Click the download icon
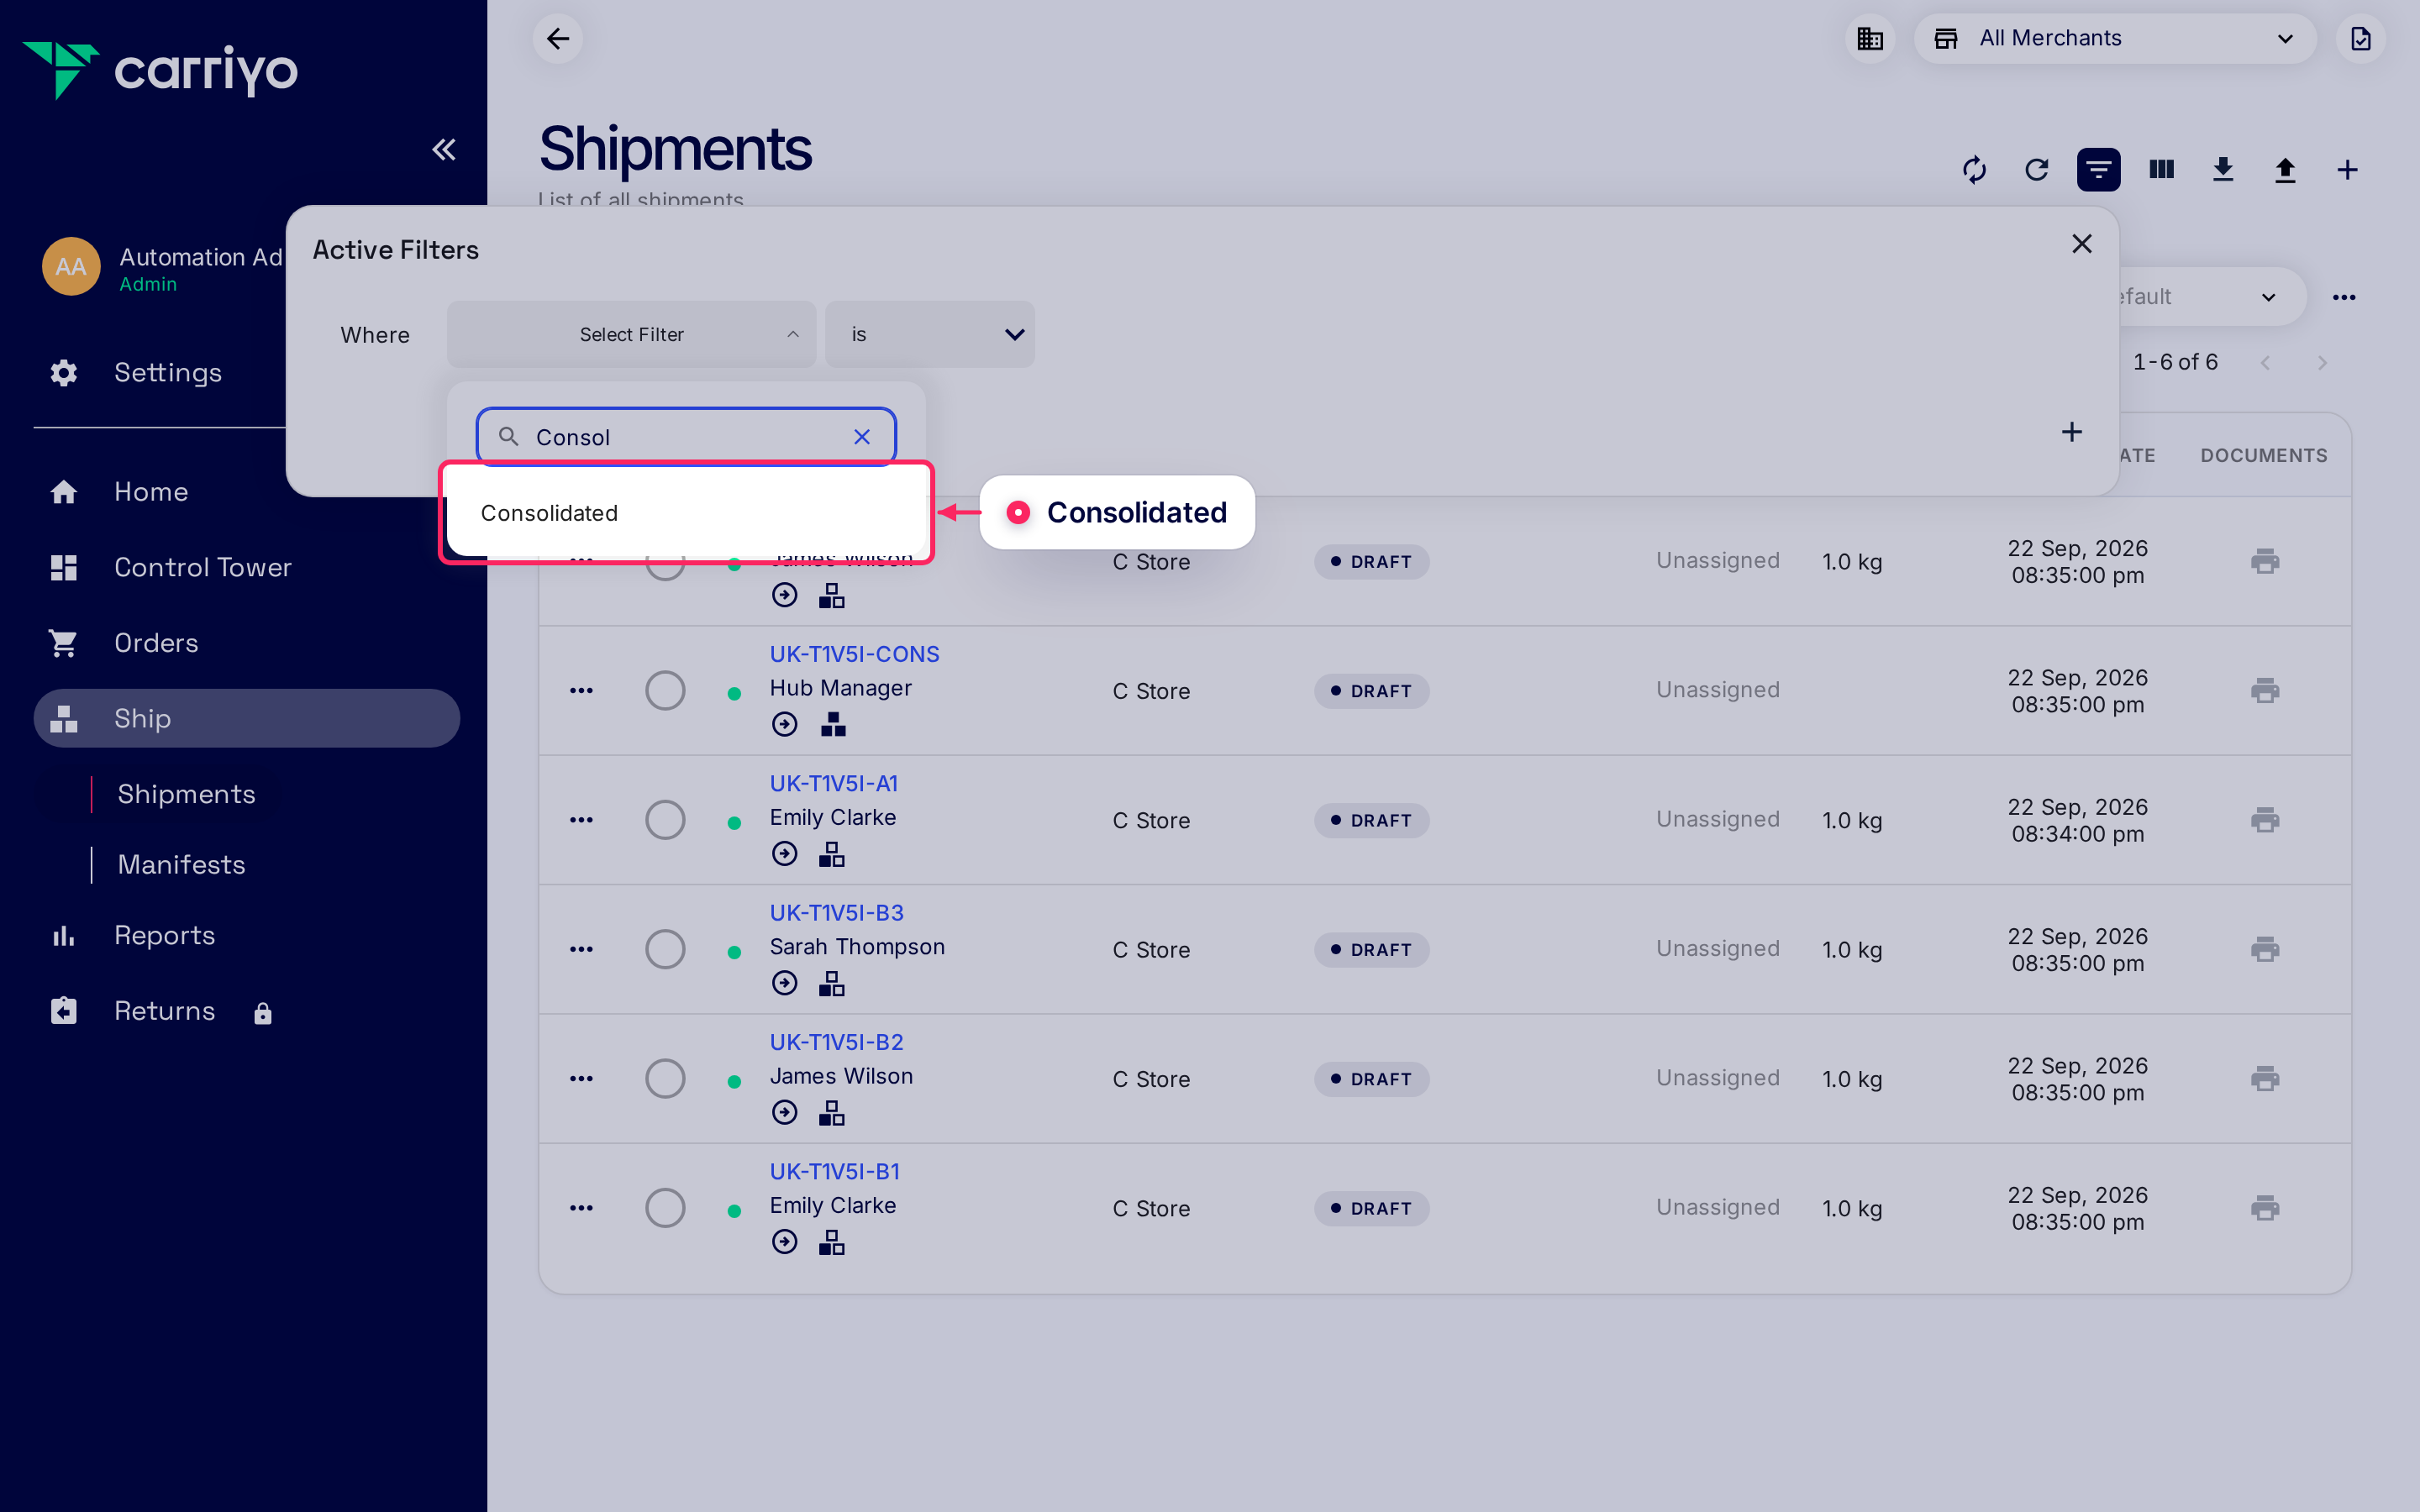This screenshot has height=1512, width=2420. [x=2223, y=170]
